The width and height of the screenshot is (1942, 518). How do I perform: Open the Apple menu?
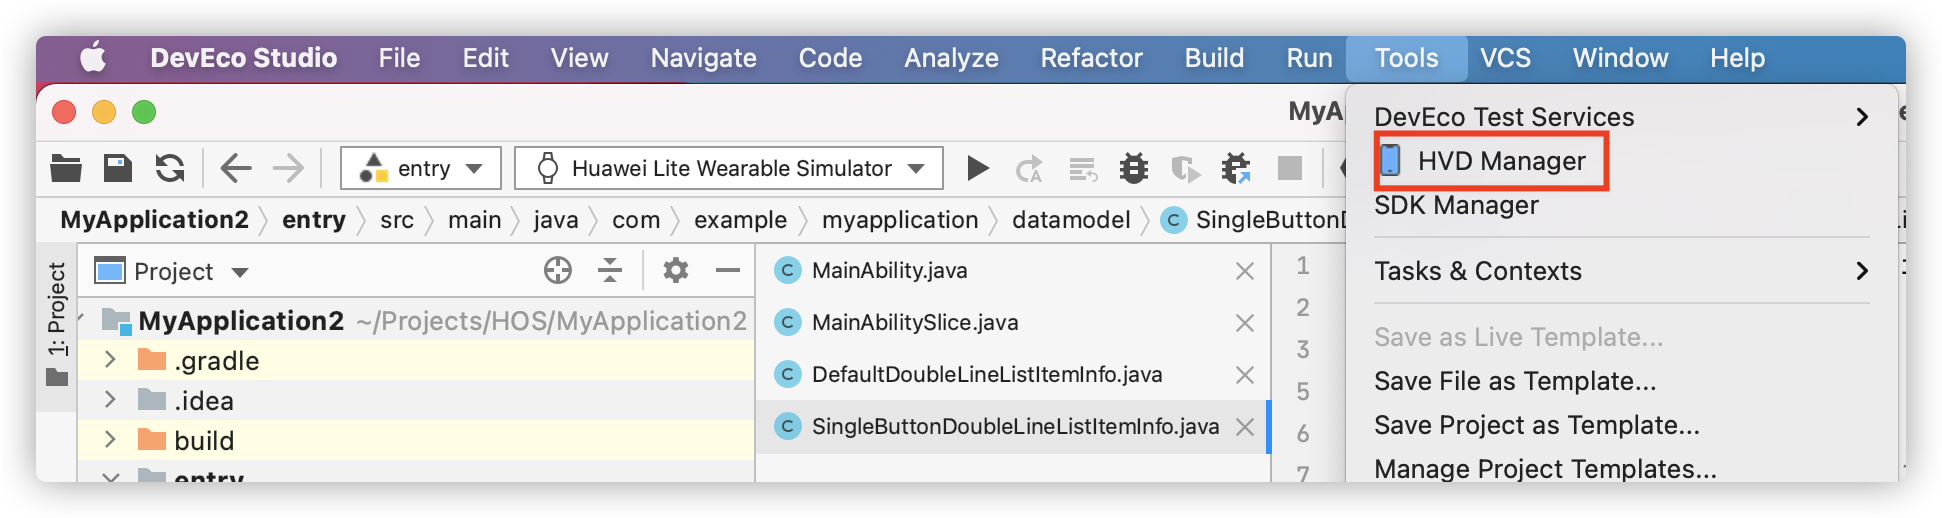pyautogui.click(x=93, y=58)
